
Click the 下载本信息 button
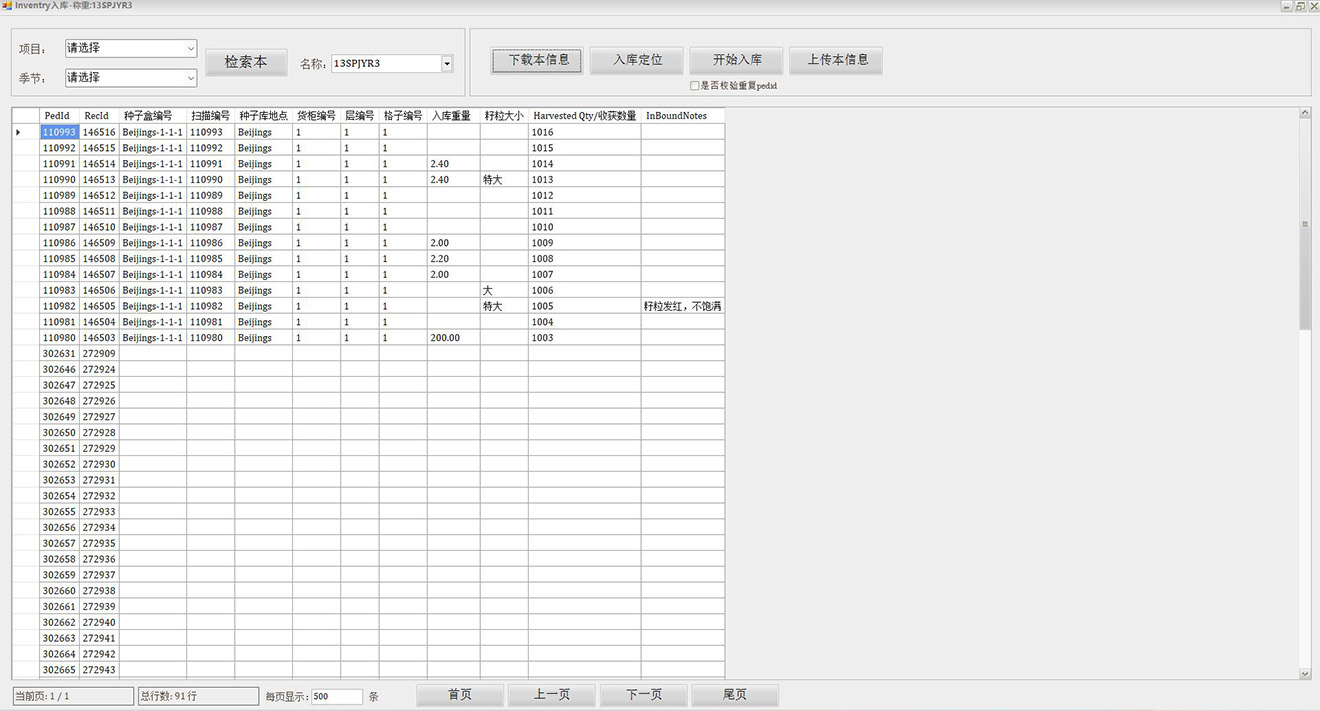[538, 59]
